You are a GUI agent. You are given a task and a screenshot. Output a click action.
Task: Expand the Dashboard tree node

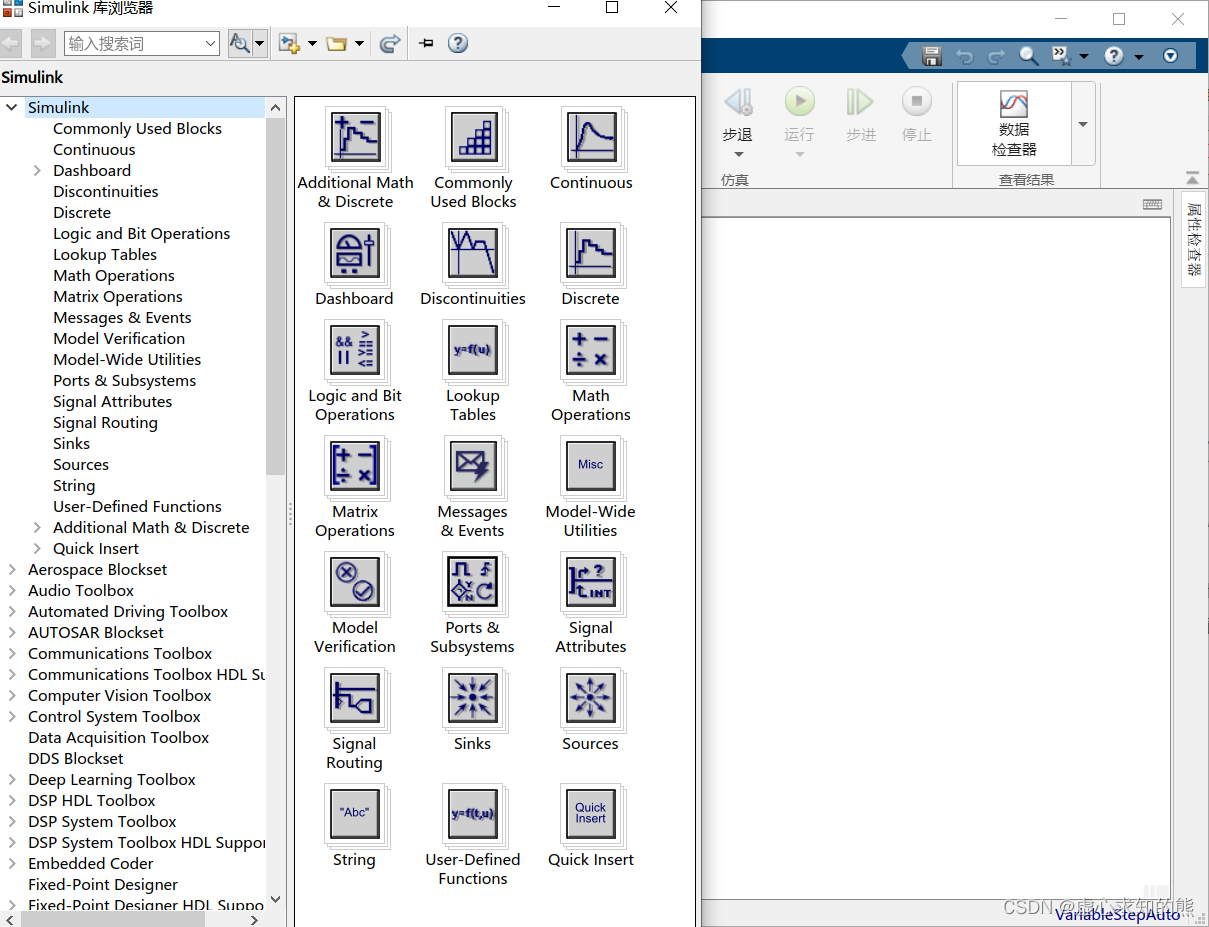pyautogui.click(x=37, y=171)
